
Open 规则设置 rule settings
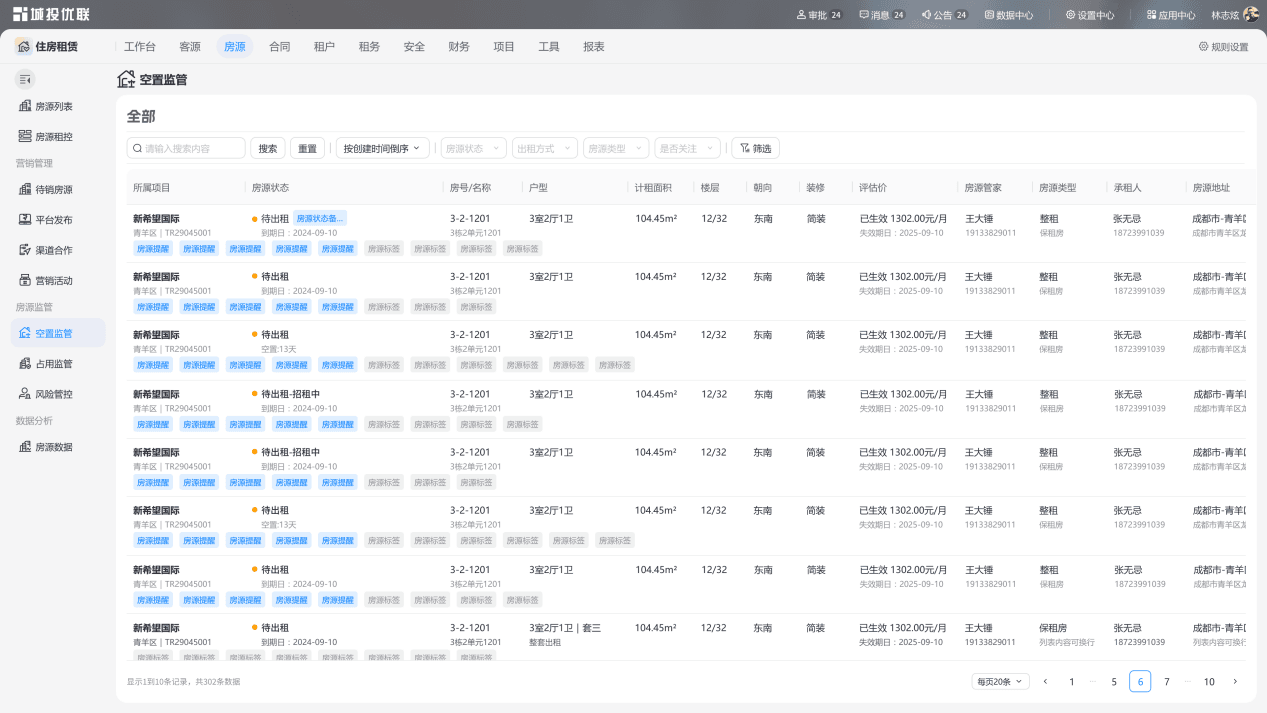(x=1224, y=47)
